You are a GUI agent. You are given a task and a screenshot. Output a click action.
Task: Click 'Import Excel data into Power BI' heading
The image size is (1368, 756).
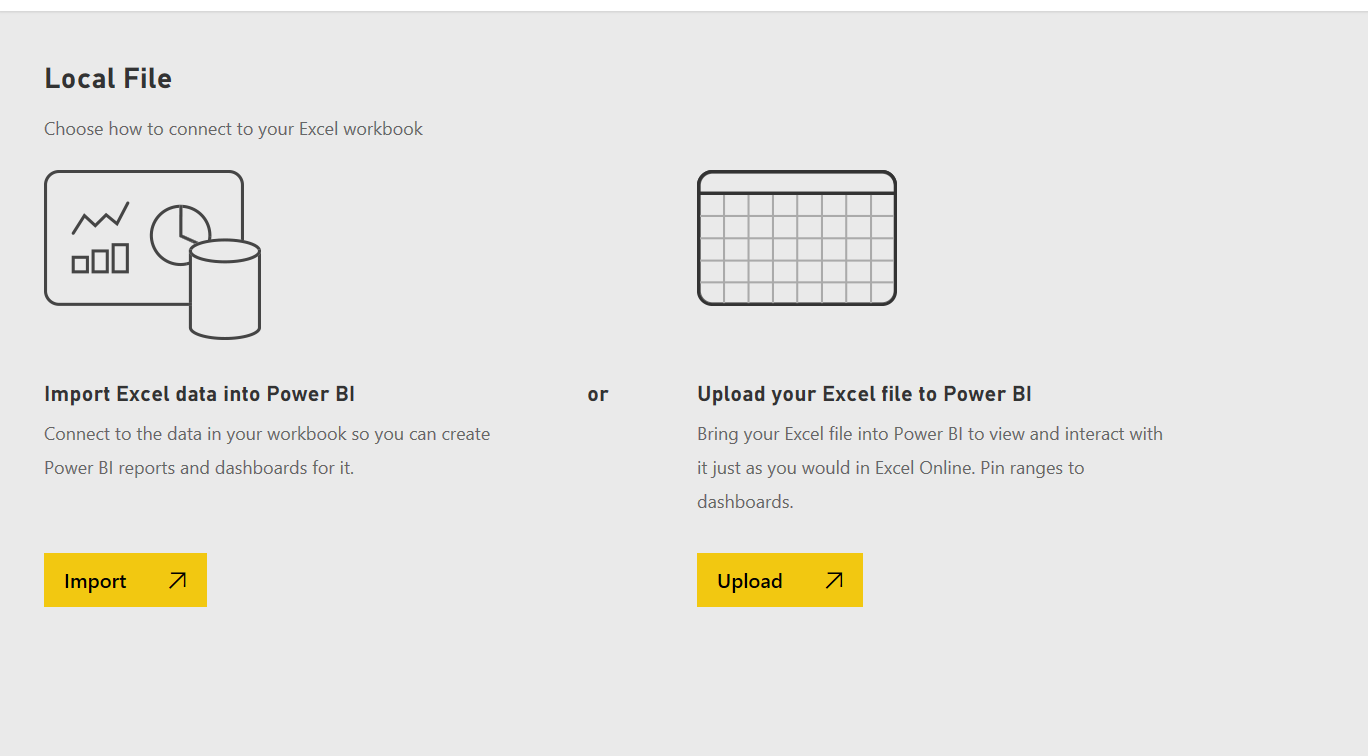200,394
